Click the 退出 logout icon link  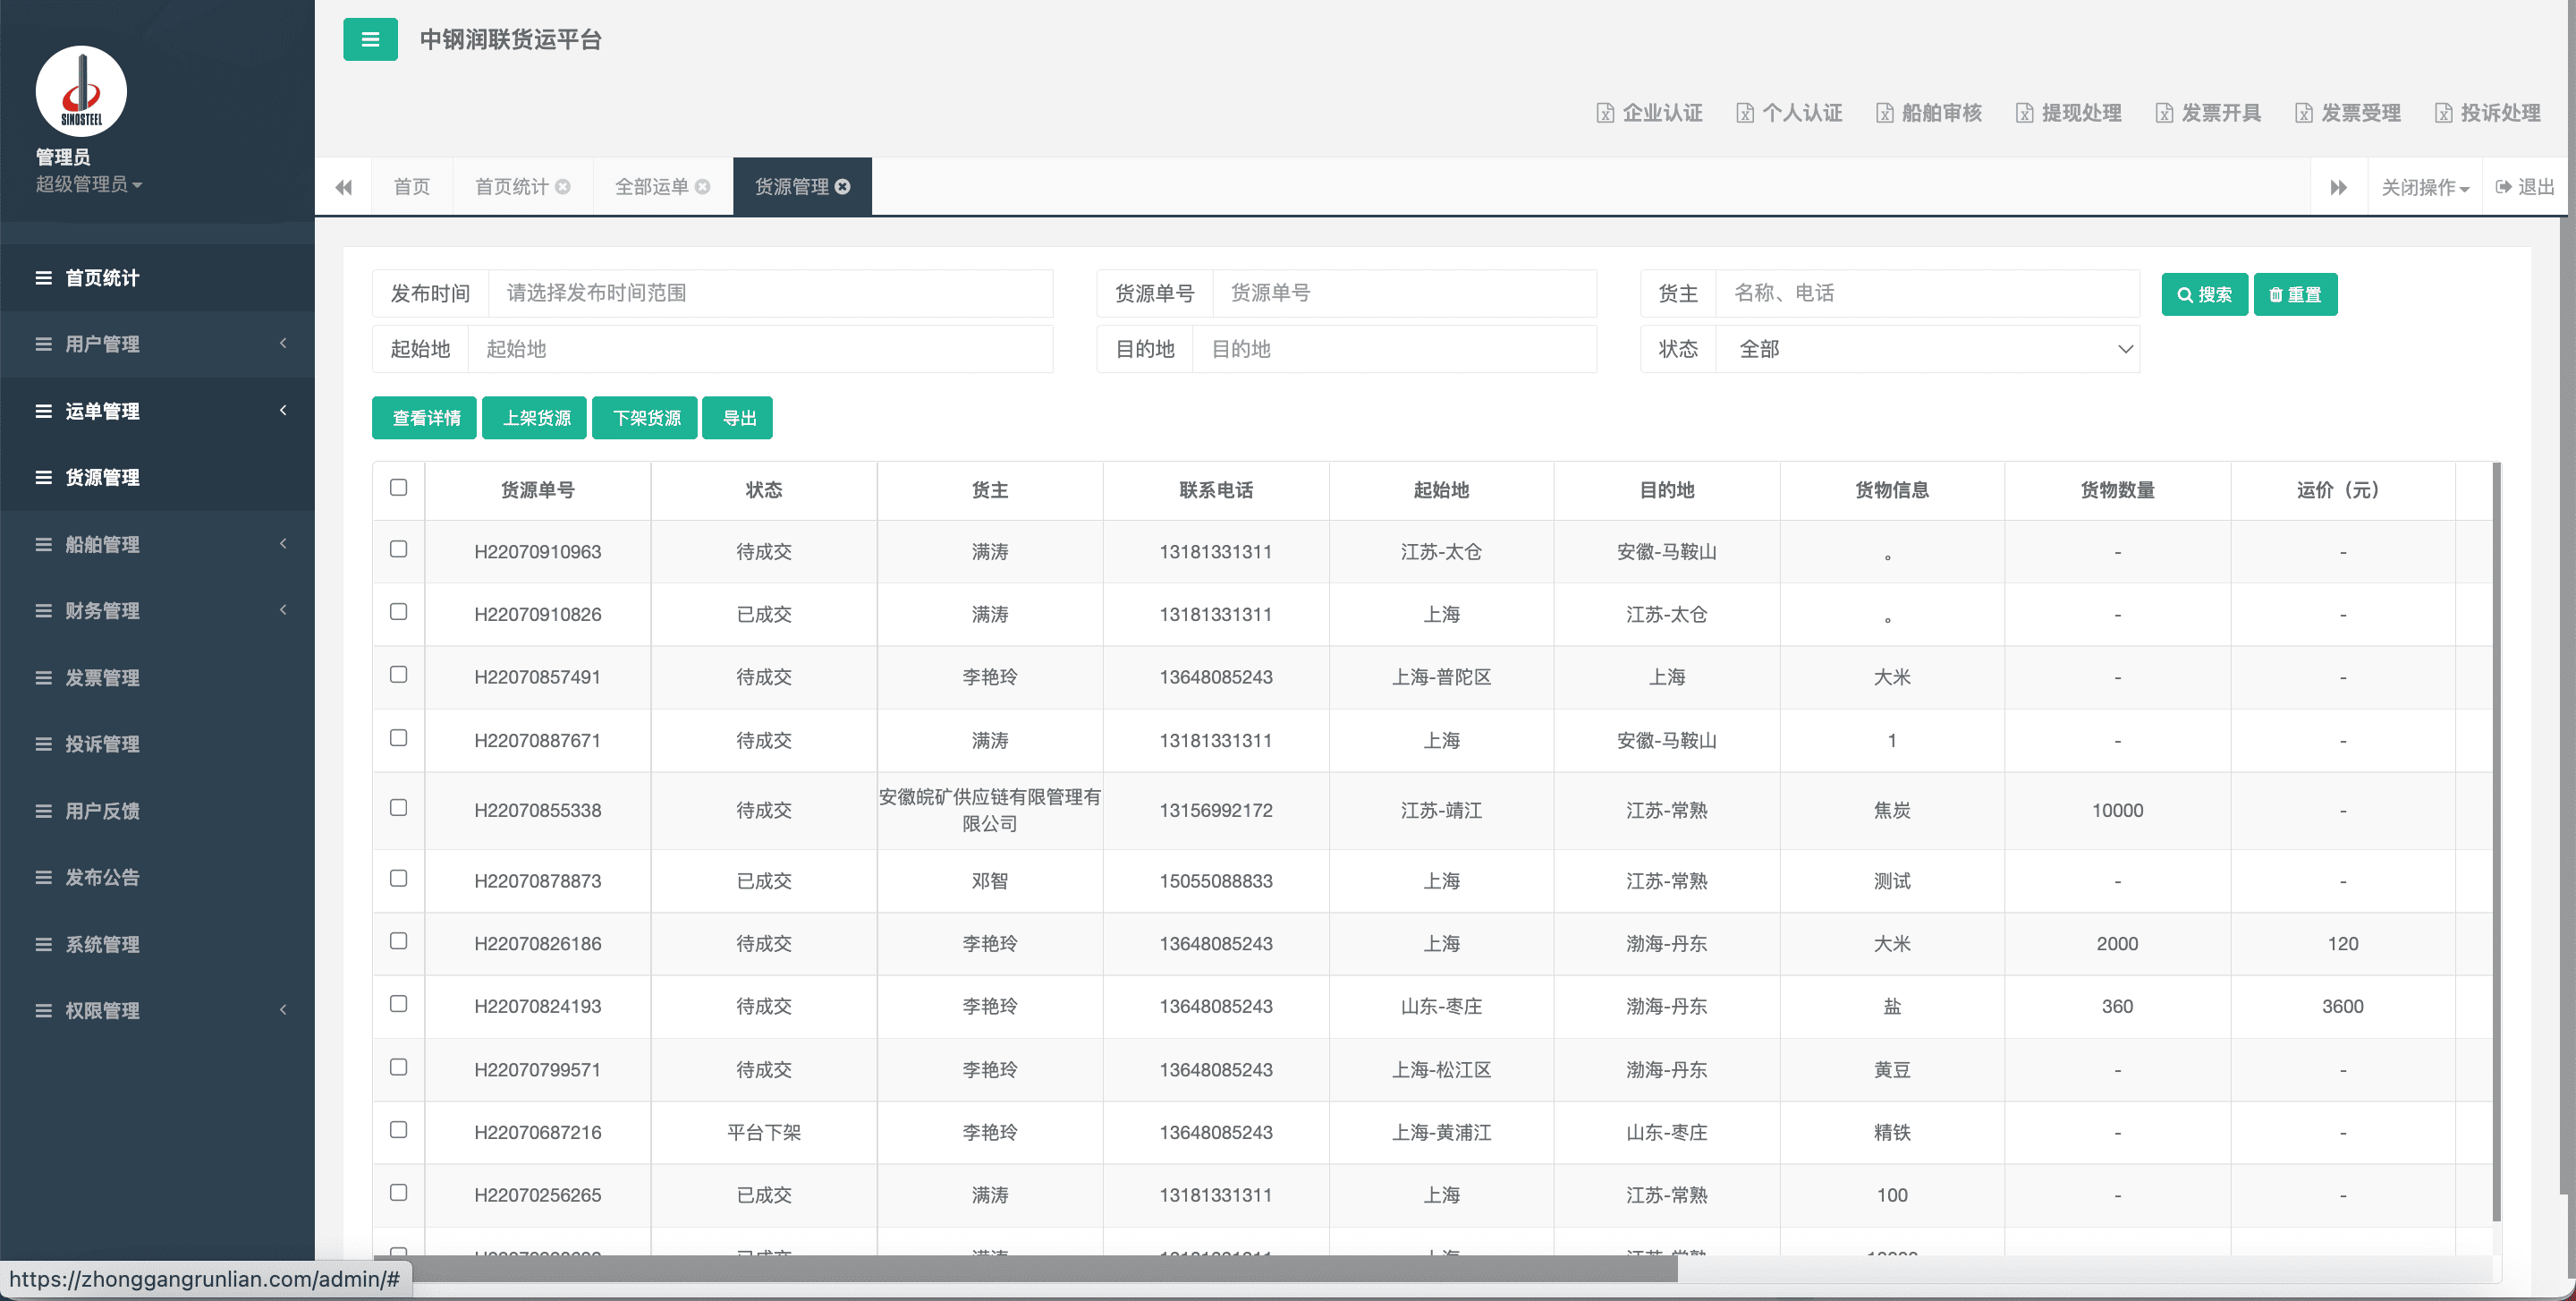(2524, 187)
